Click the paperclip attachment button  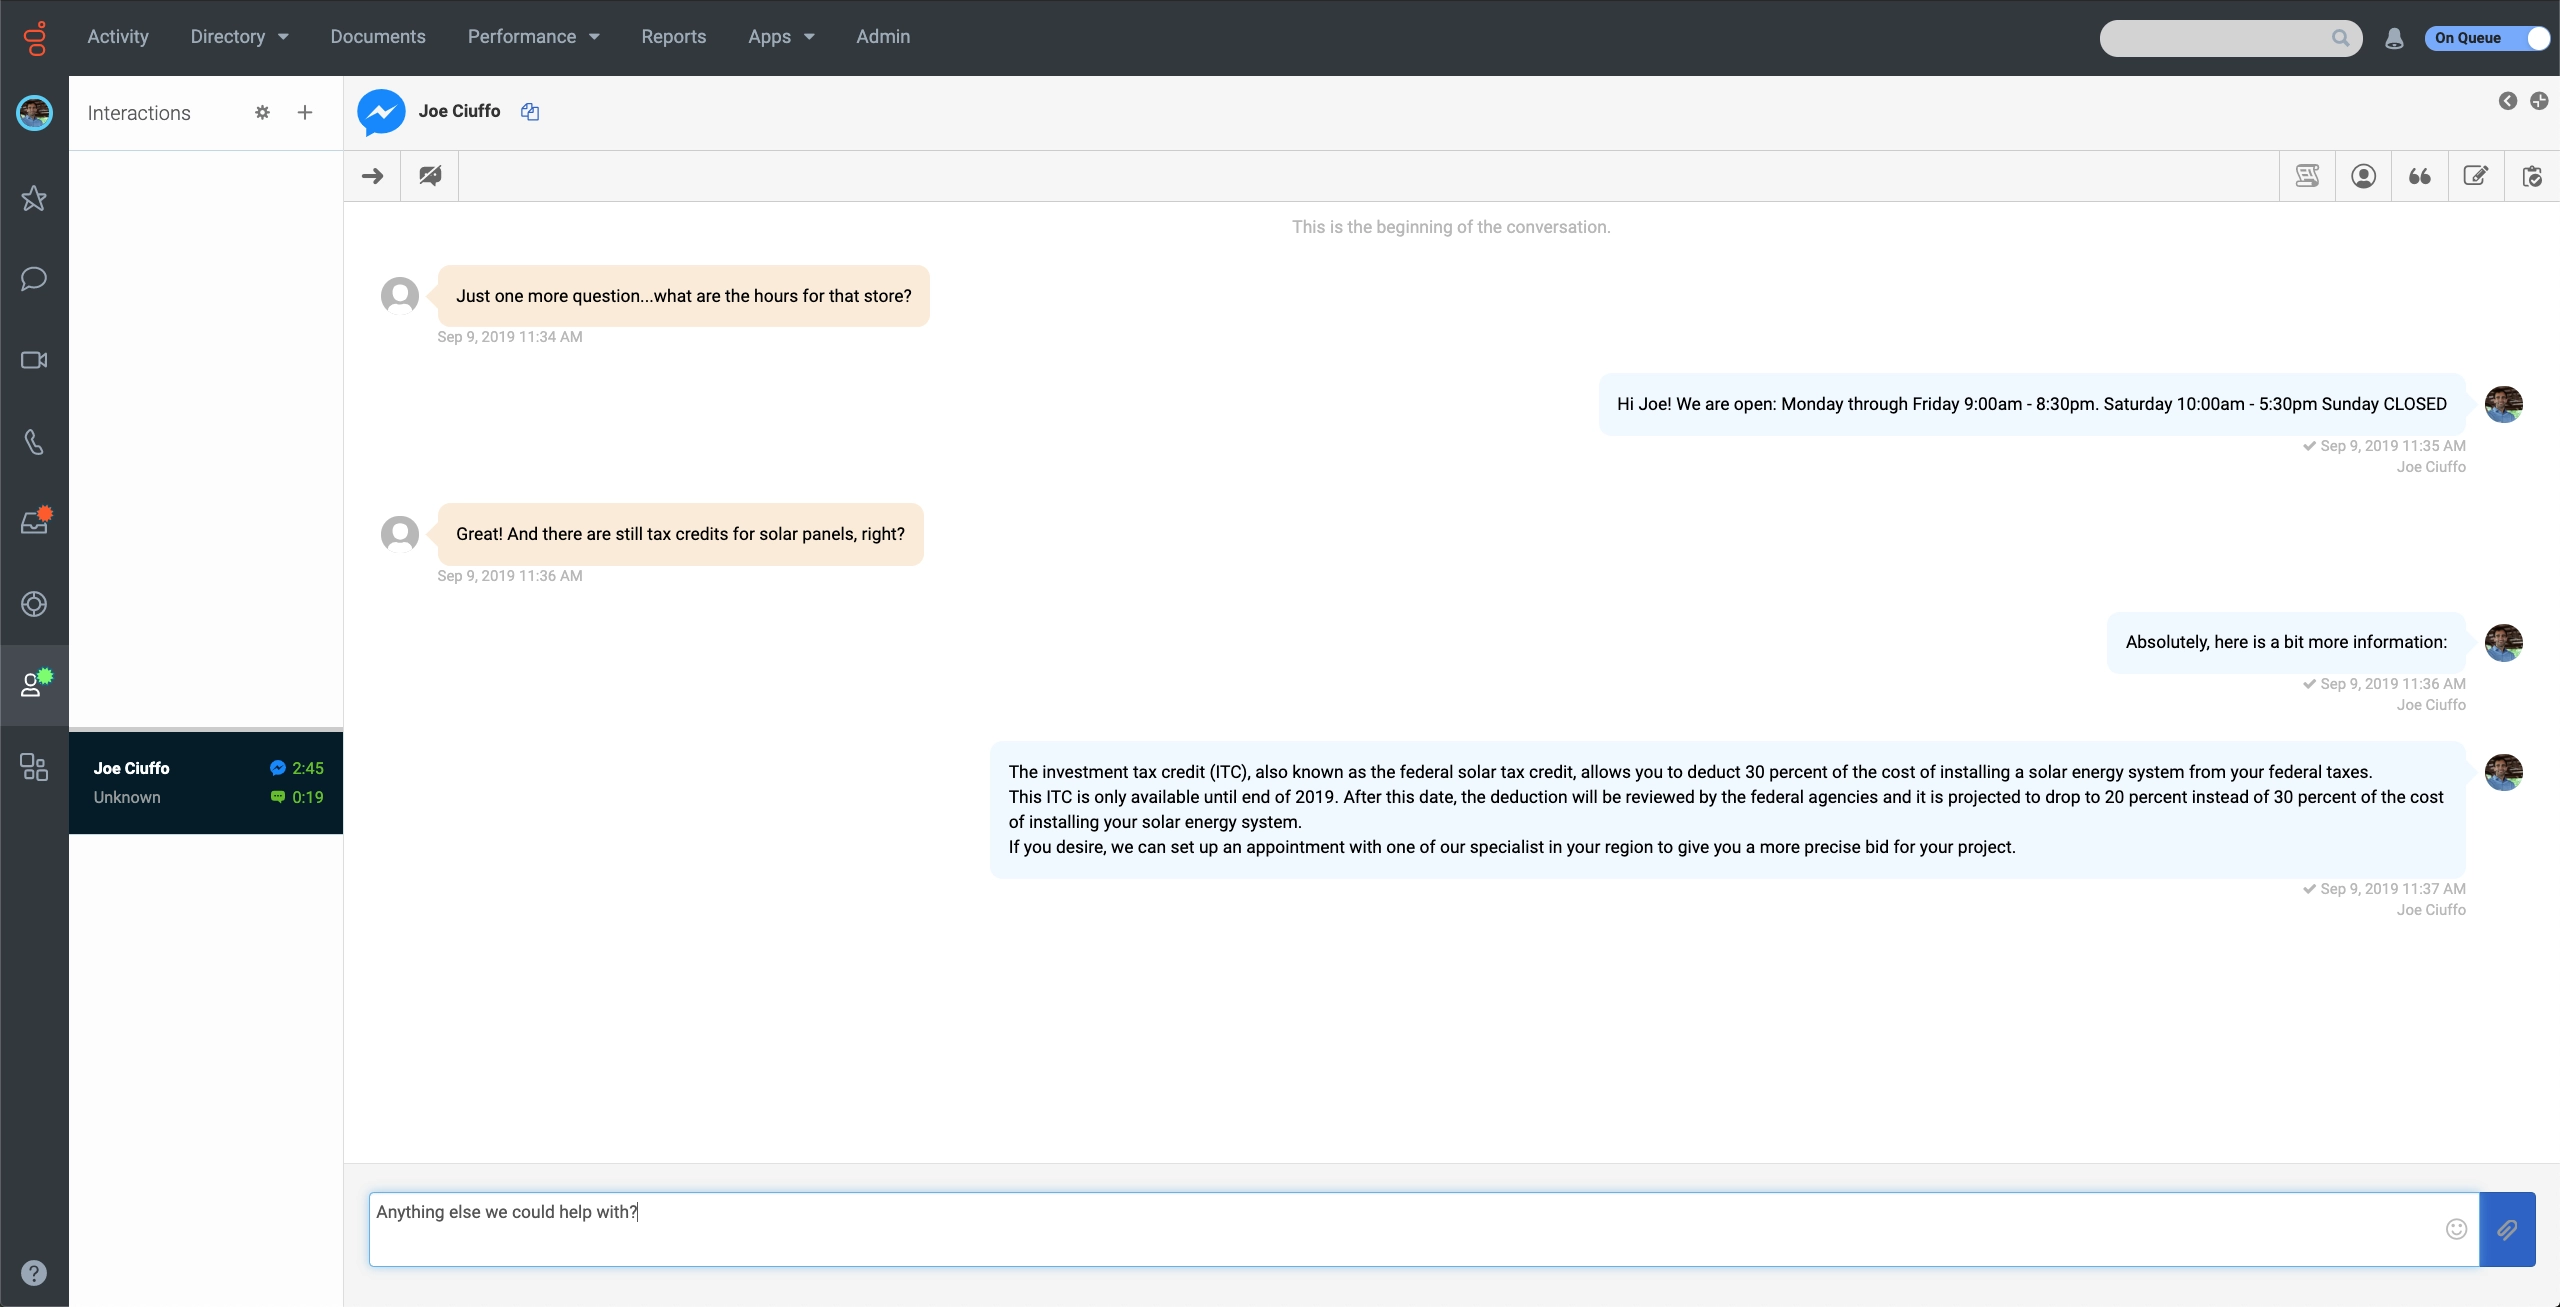[x=2507, y=1229]
